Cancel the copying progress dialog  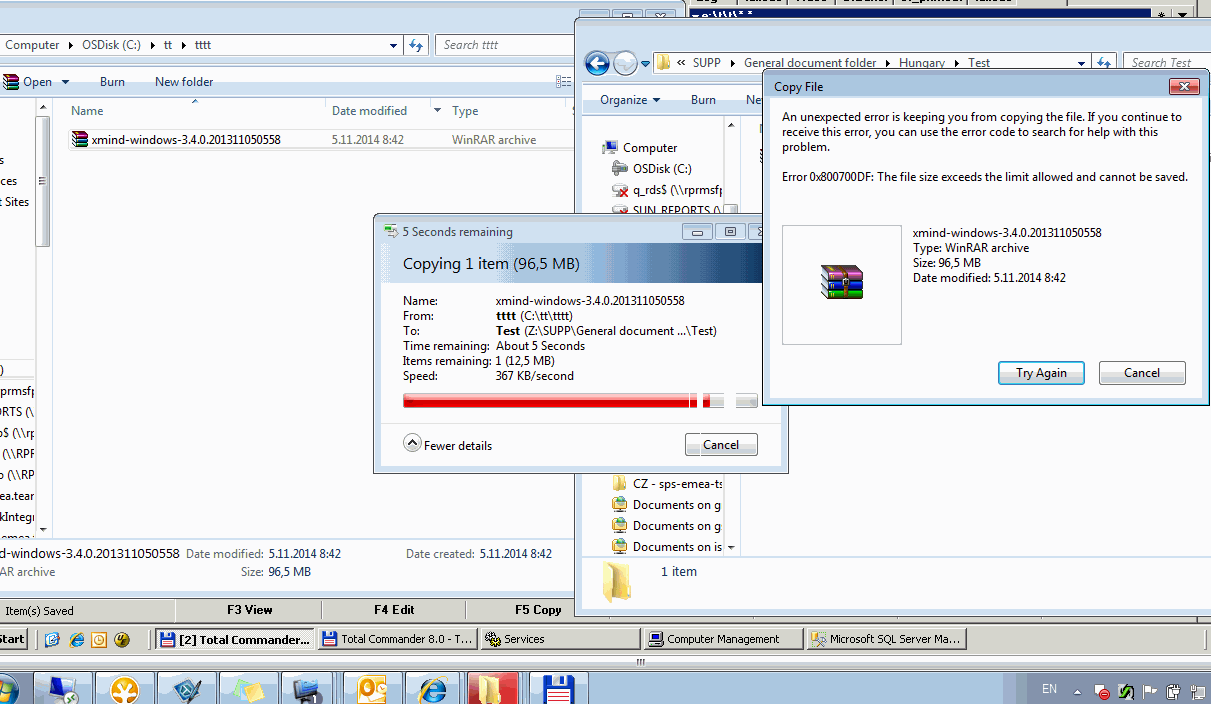coord(721,445)
